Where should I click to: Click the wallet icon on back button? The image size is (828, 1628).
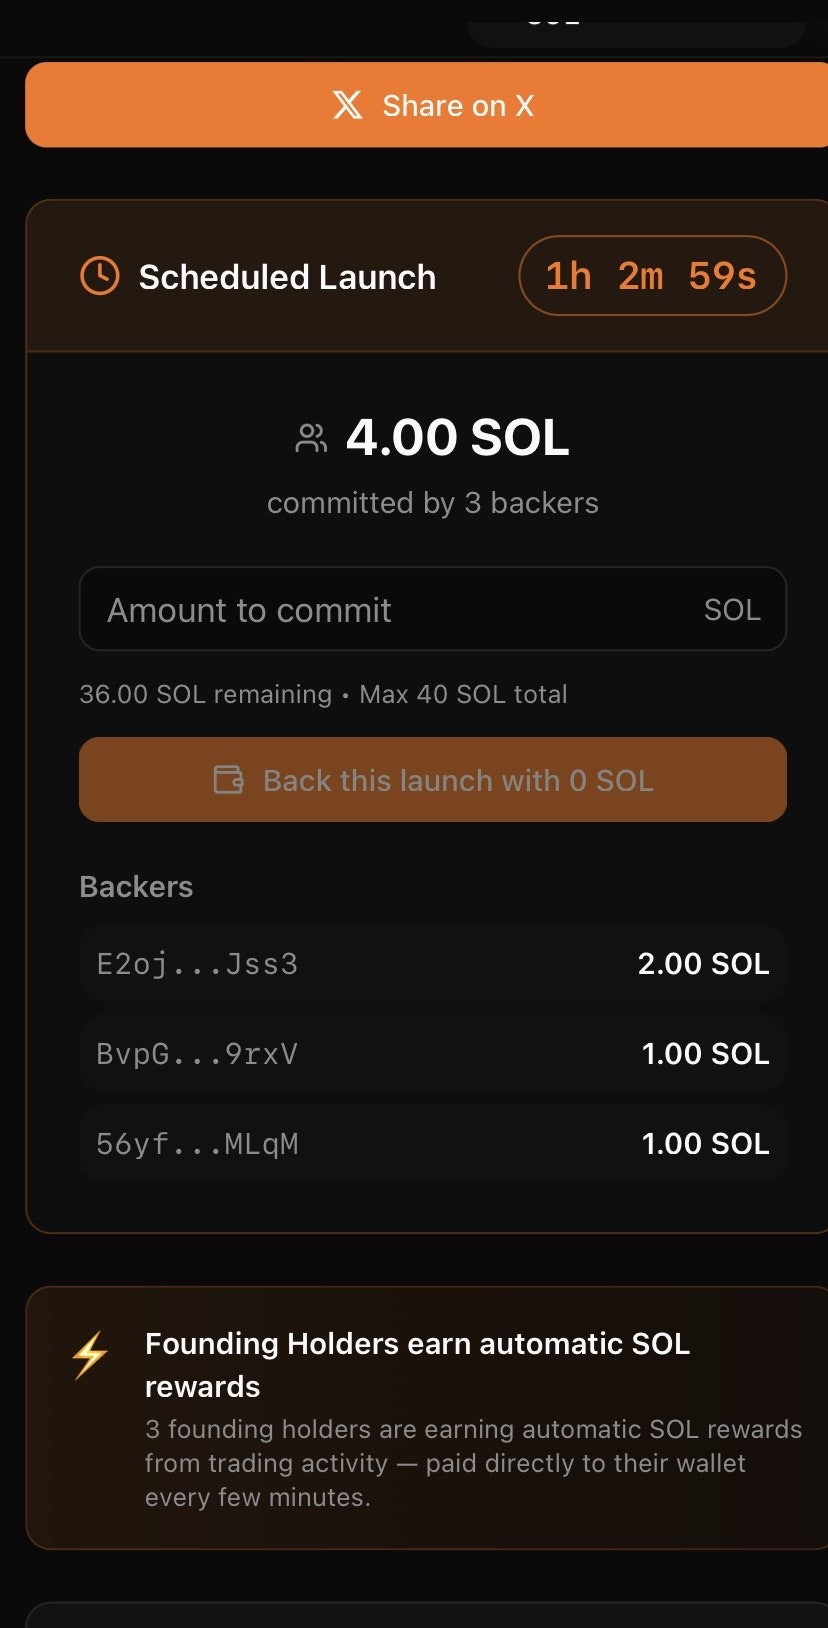[x=229, y=780]
